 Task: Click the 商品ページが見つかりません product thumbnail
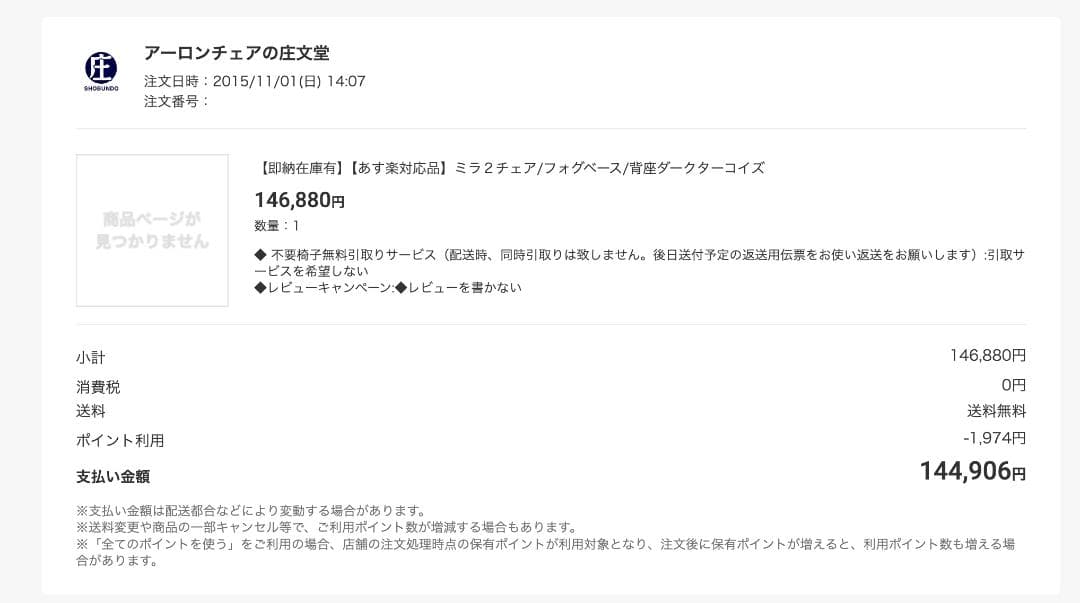152,230
